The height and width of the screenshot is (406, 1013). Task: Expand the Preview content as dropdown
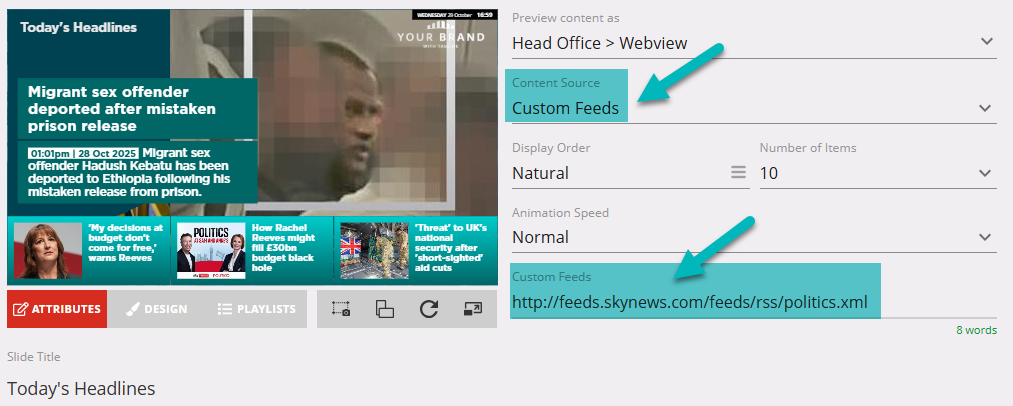tap(986, 42)
